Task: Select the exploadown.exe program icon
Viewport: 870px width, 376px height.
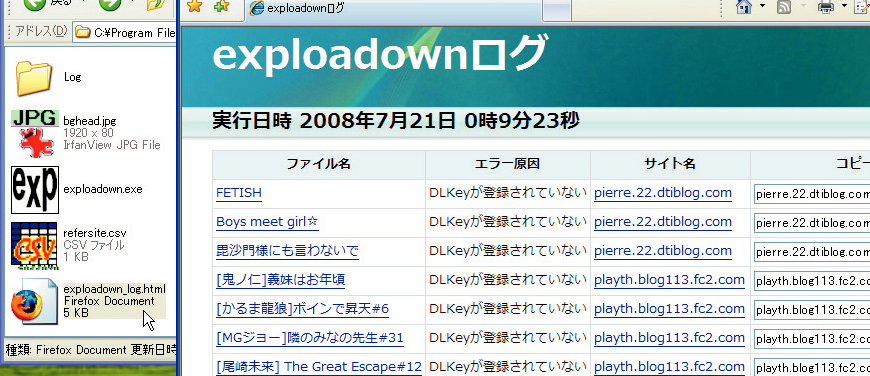Action: [35, 190]
